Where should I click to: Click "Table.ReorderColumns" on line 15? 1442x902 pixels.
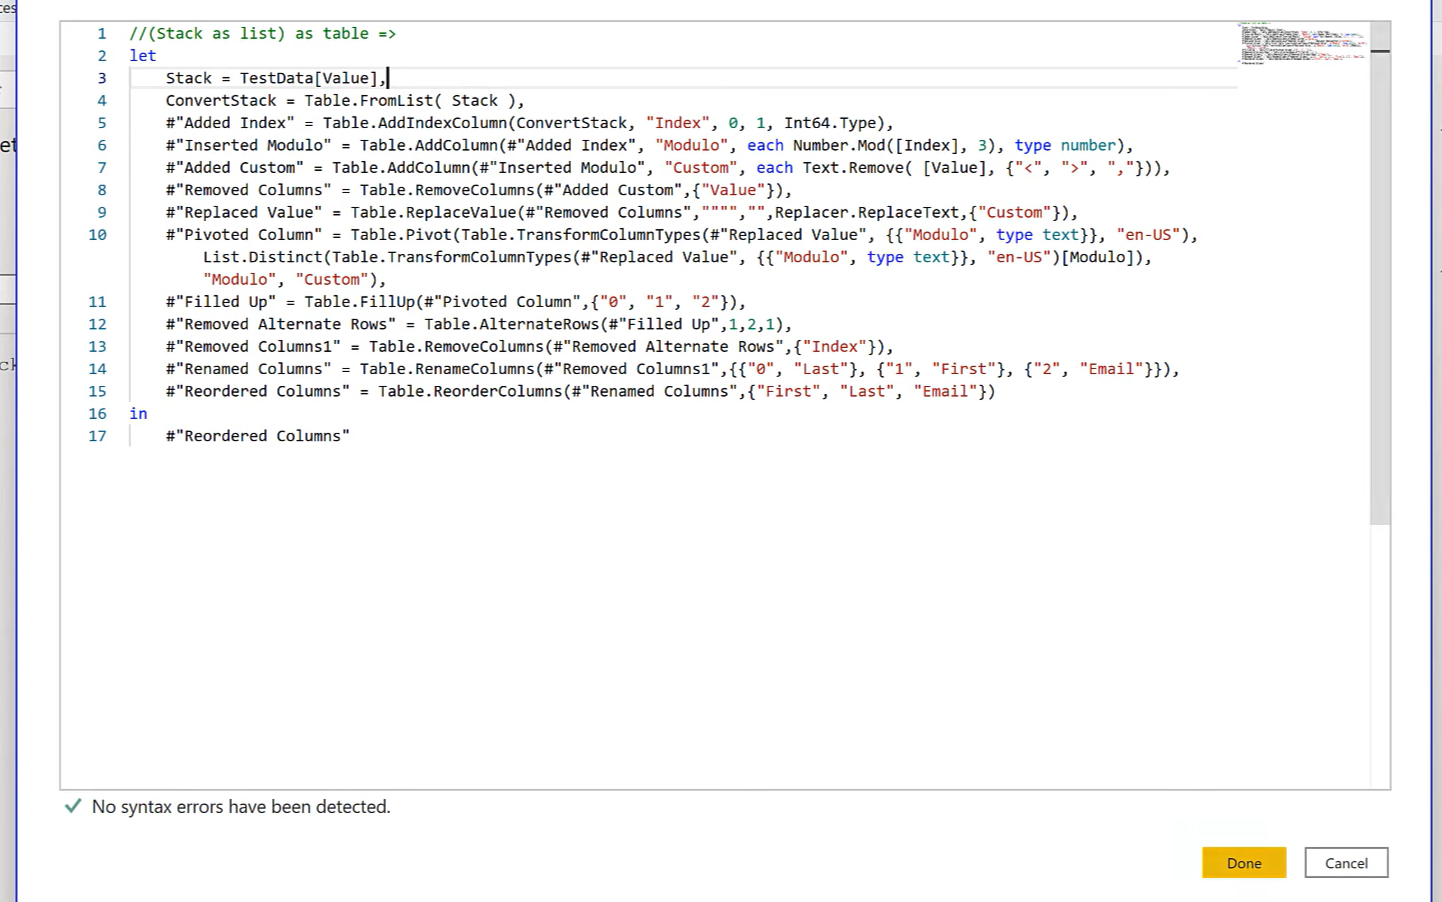click(x=470, y=391)
